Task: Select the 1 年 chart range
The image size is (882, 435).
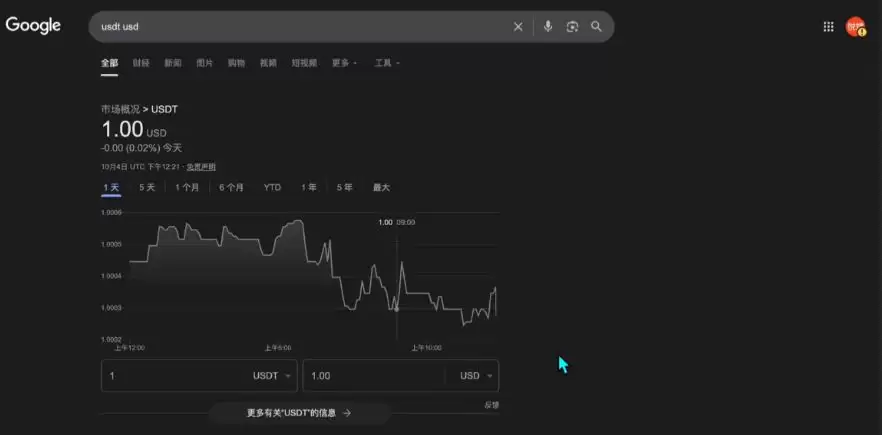Action: point(308,187)
